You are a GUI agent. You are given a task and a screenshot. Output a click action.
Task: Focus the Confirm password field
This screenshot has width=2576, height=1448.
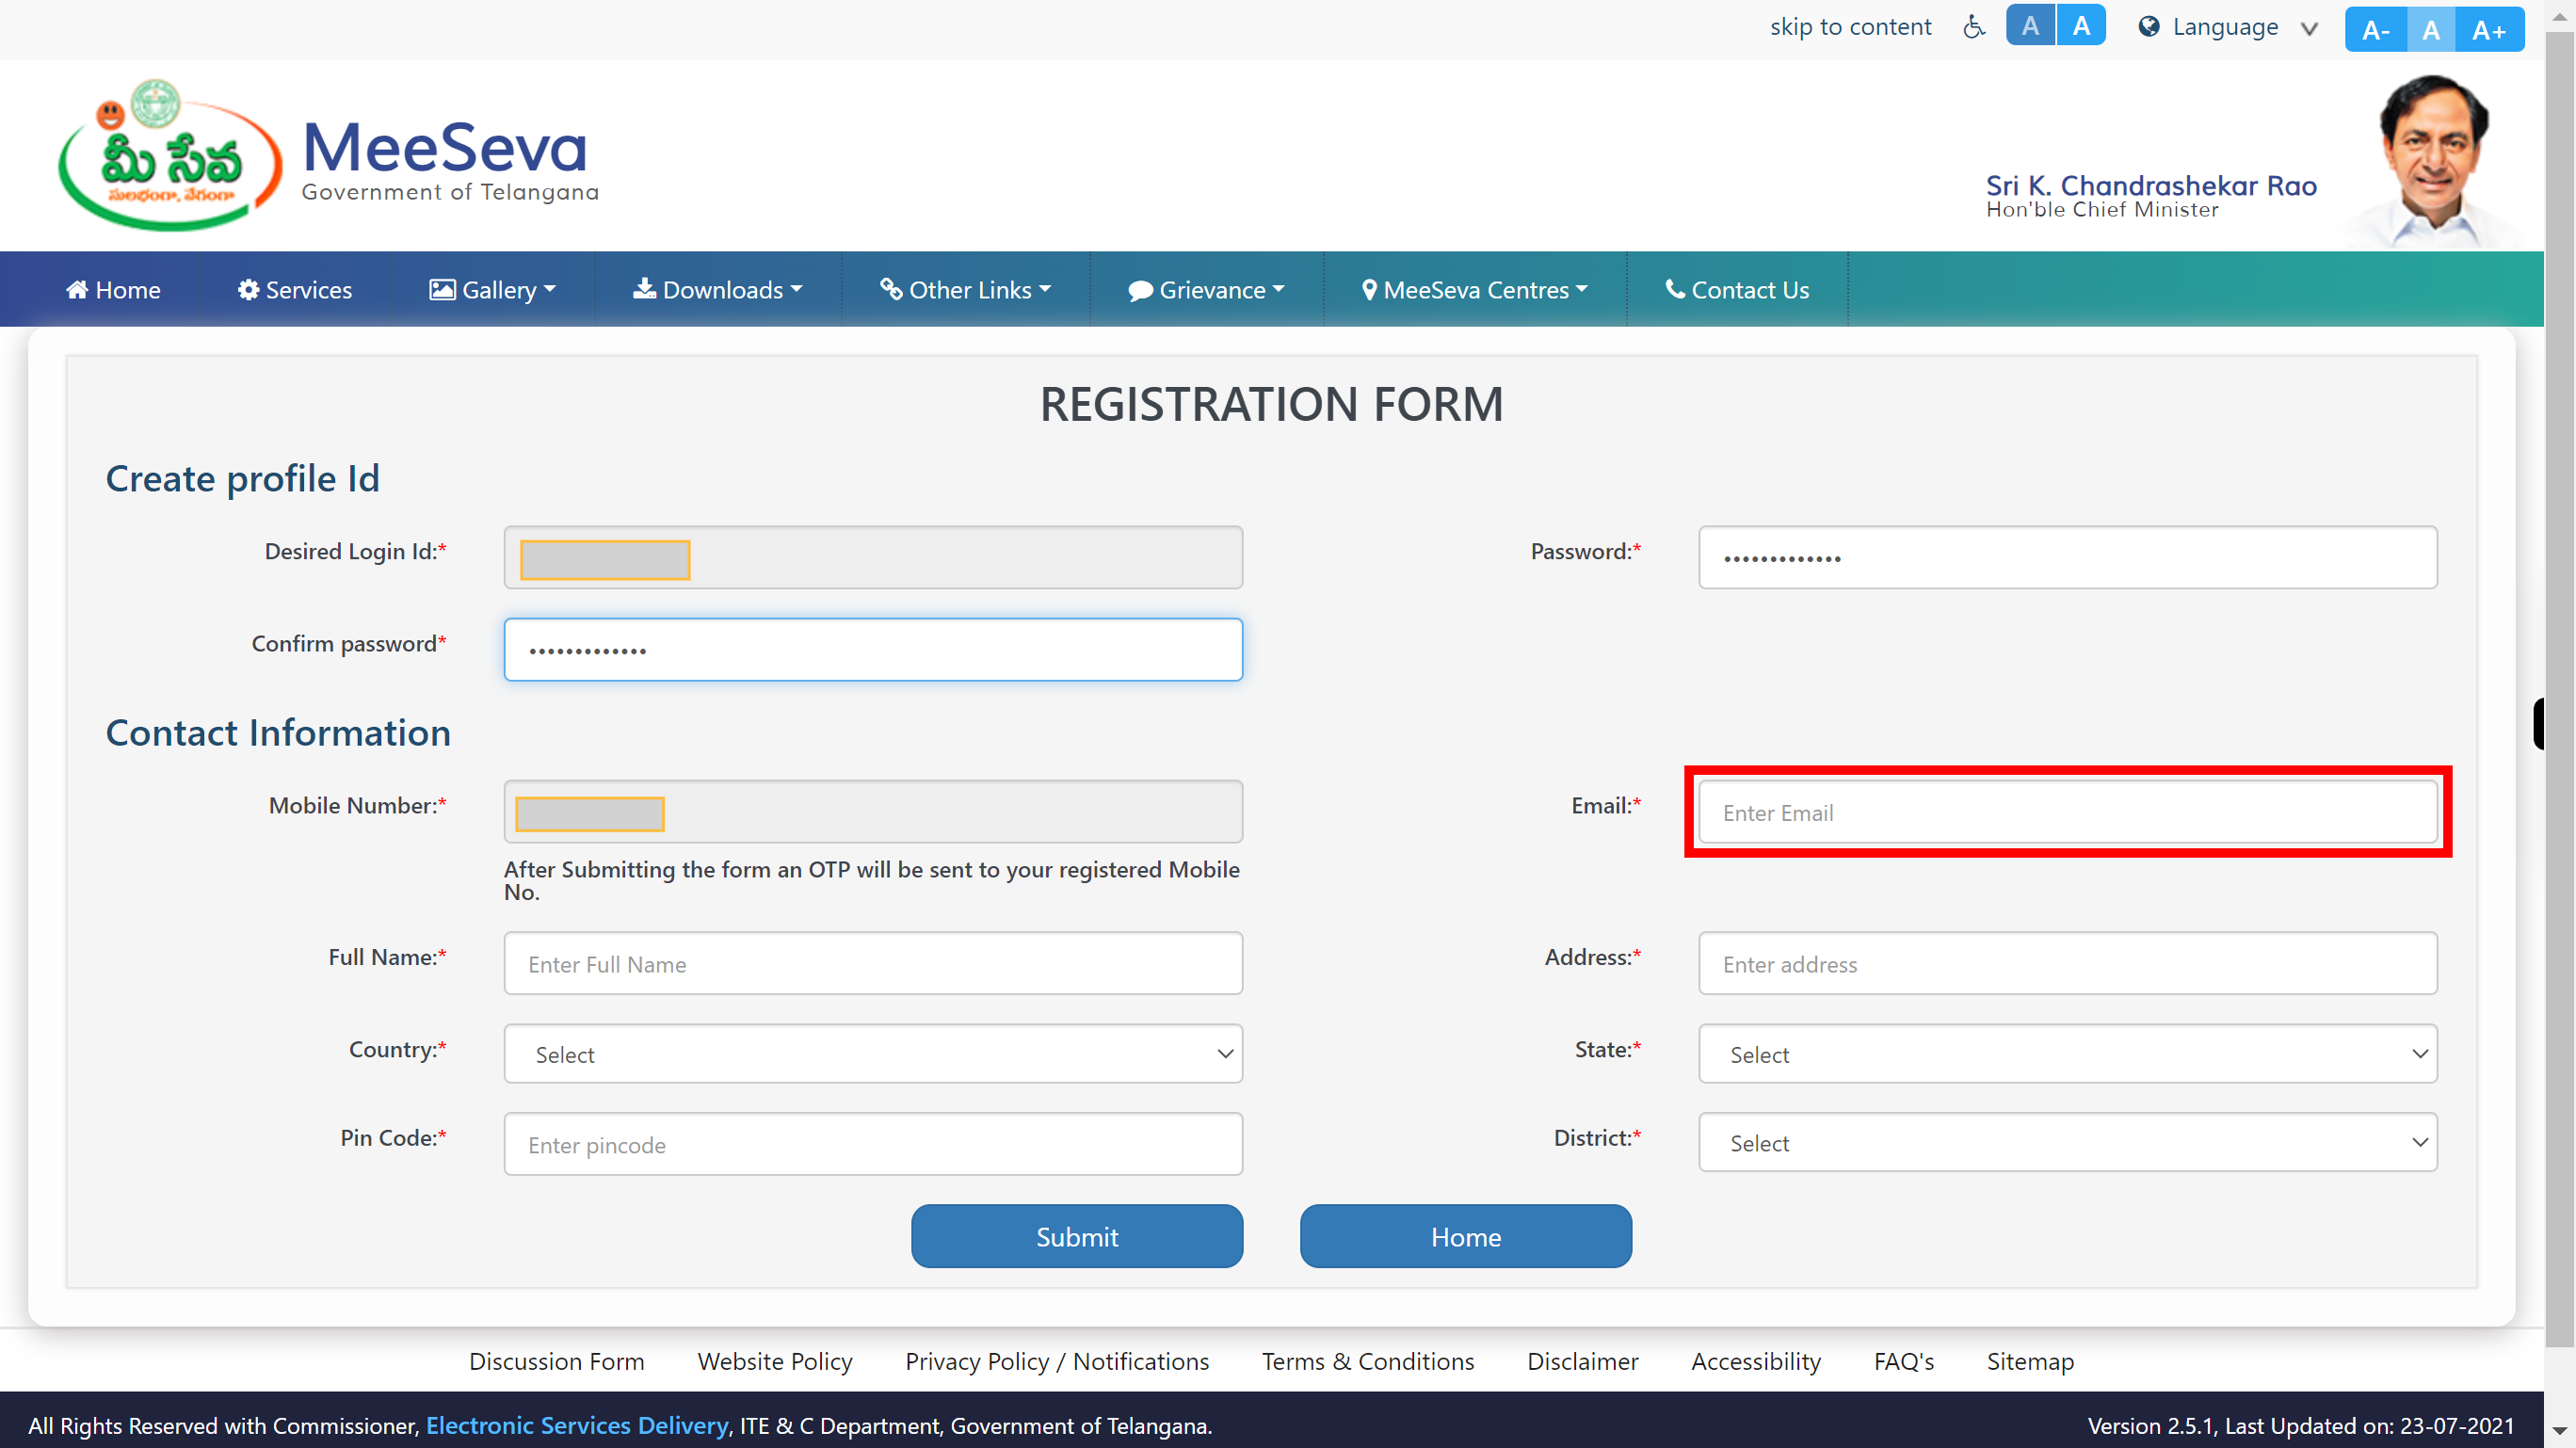[873, 650]
